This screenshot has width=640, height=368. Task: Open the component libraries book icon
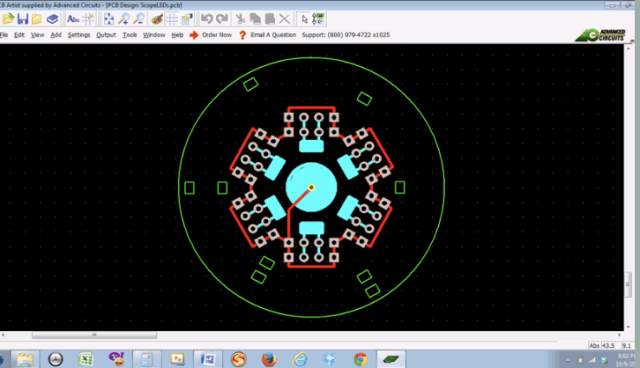click(x=52, y=19)
